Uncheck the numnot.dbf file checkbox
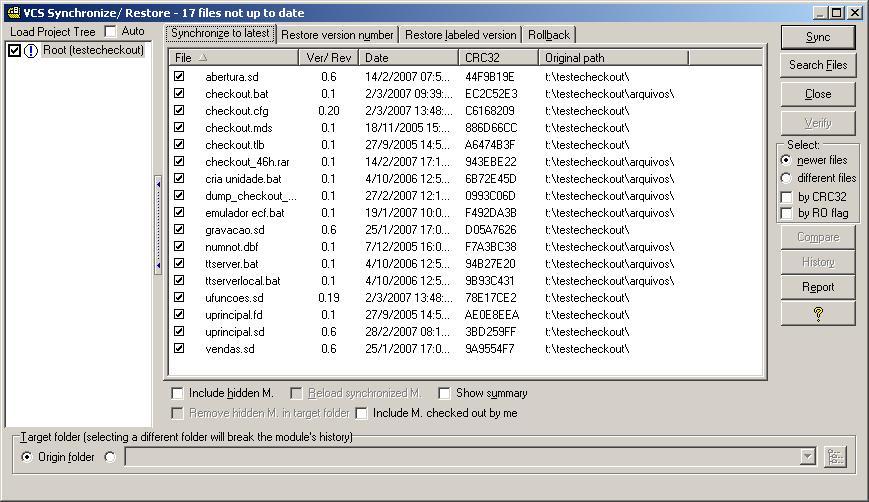The width and height of the screenshot is (869, 502). tap(179, 246)
